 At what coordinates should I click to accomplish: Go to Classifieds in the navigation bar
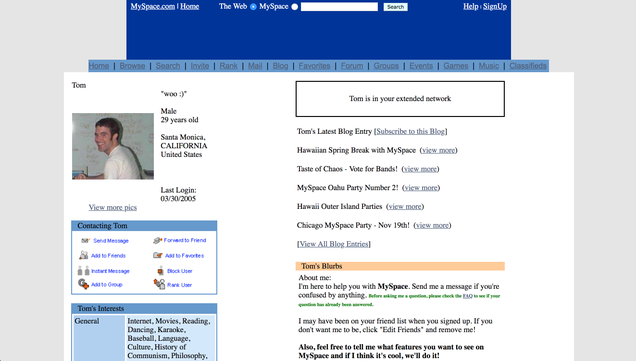[528, 66]
